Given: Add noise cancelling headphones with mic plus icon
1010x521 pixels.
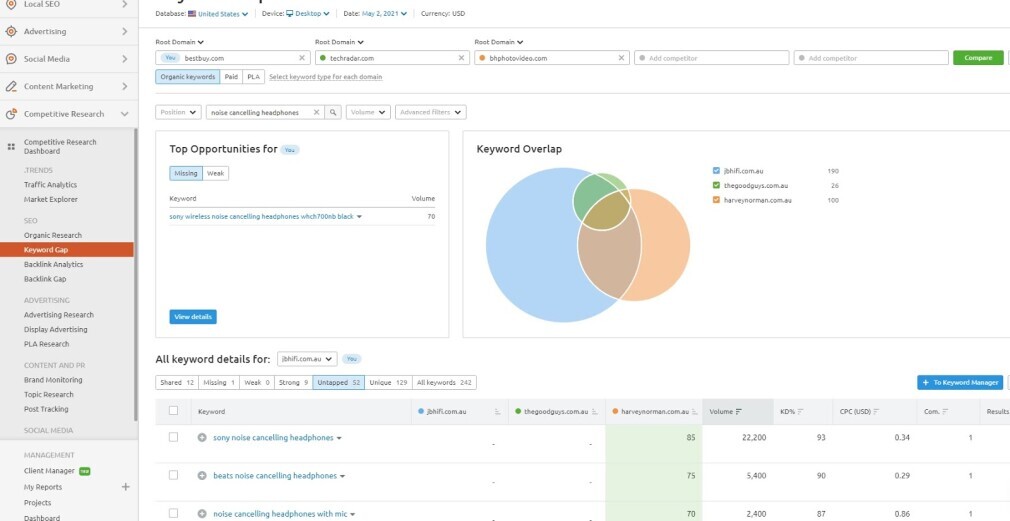Looking at the screenshot, I should pyautogui.click(x=202, y=514).
